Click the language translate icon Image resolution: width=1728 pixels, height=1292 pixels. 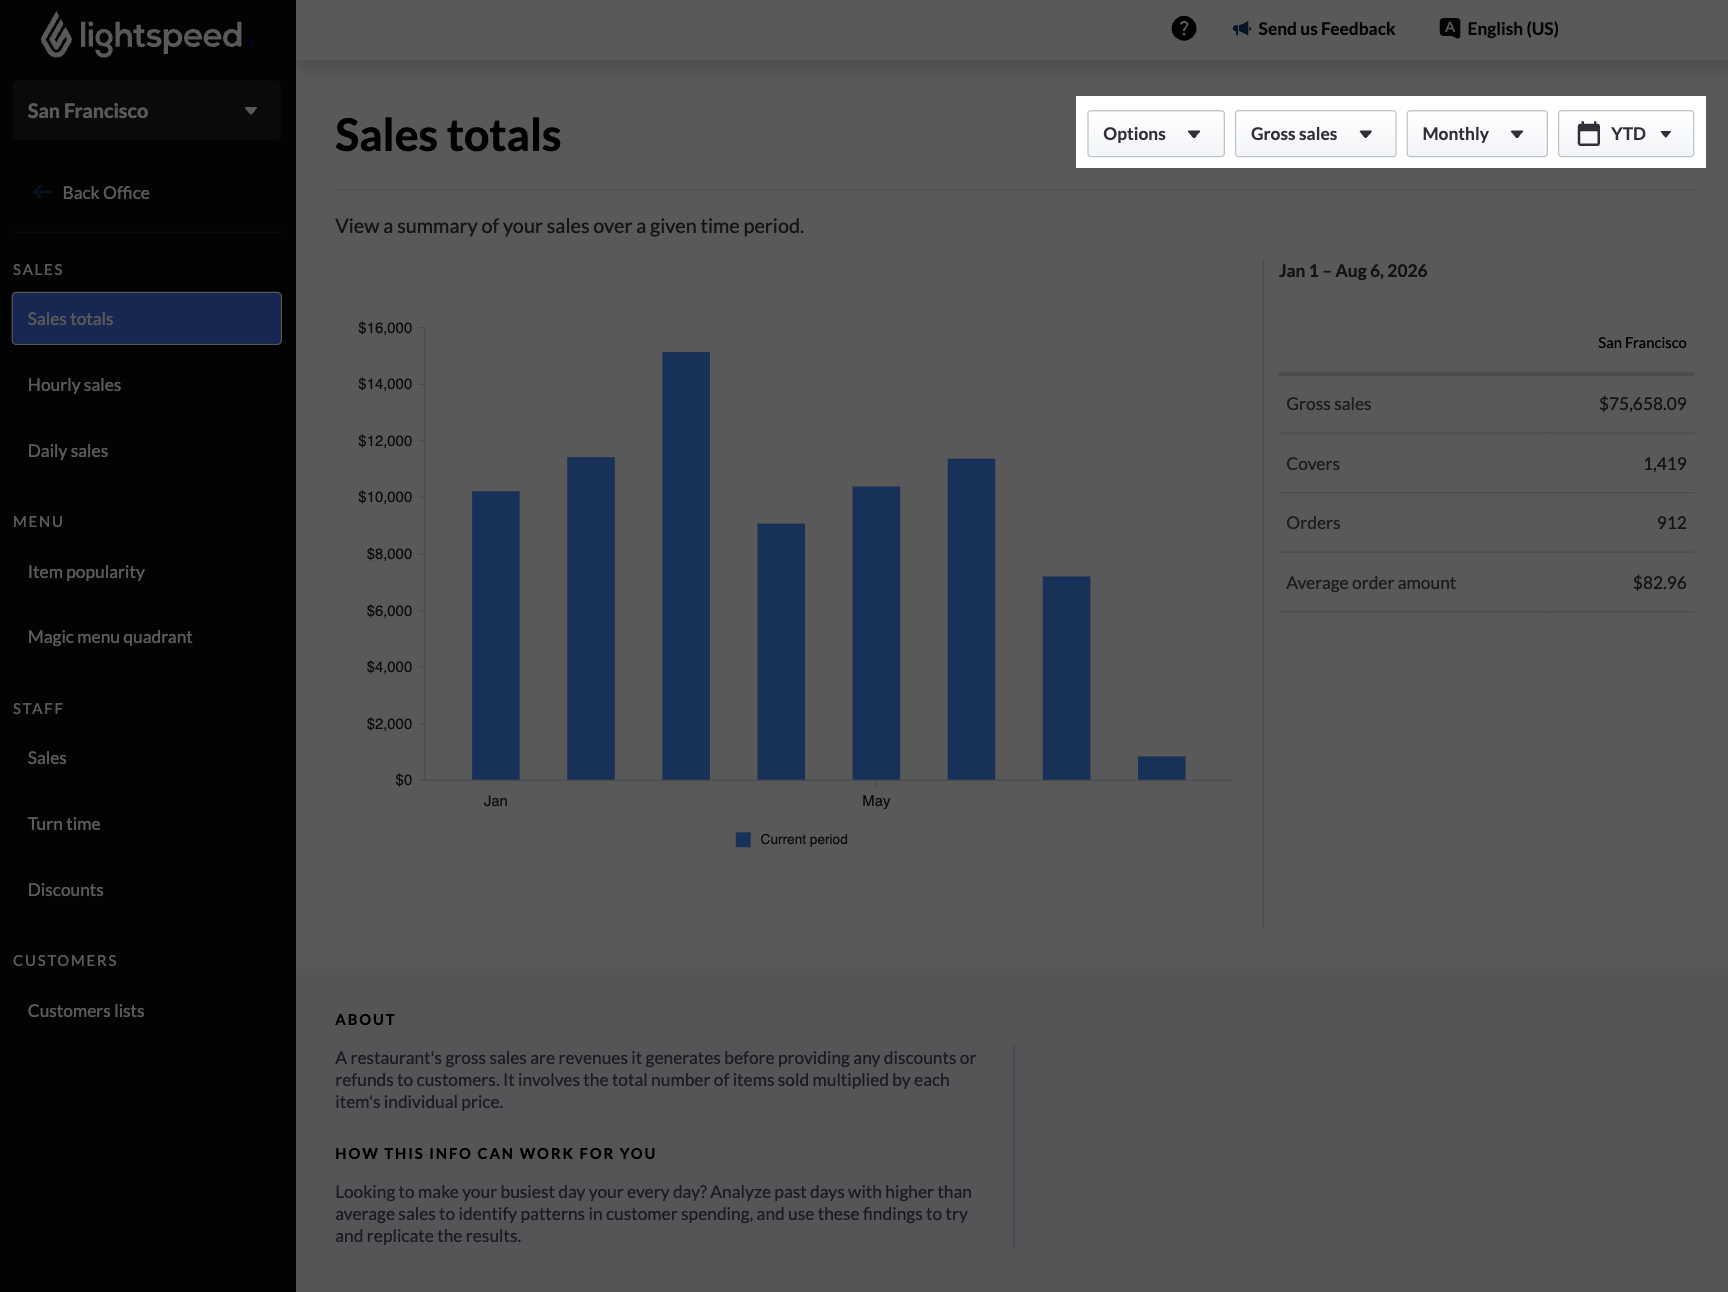pos(1450,28)
